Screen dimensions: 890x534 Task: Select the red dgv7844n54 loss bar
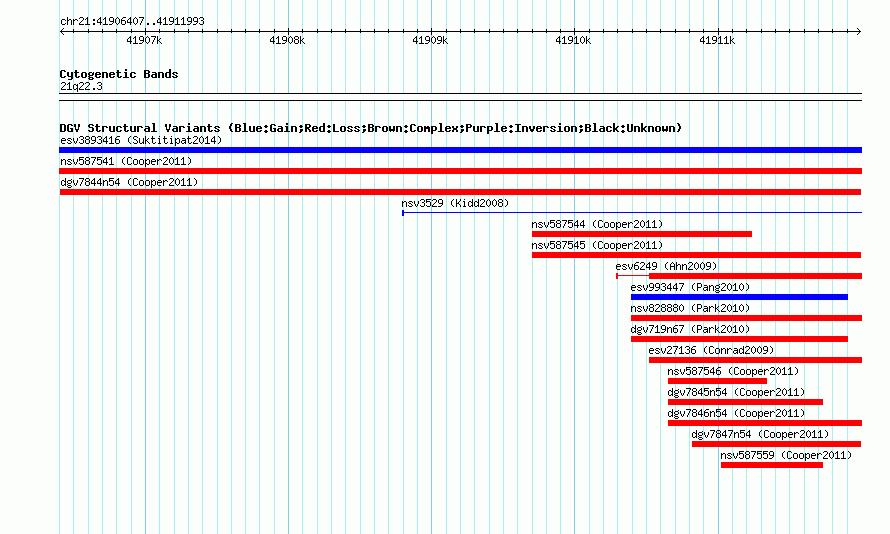[460, 192]
